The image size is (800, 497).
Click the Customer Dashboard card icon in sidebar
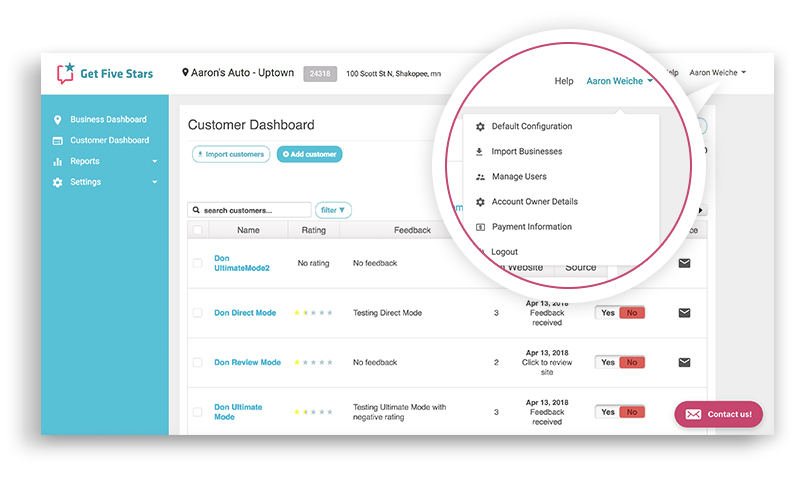[58, 140]
